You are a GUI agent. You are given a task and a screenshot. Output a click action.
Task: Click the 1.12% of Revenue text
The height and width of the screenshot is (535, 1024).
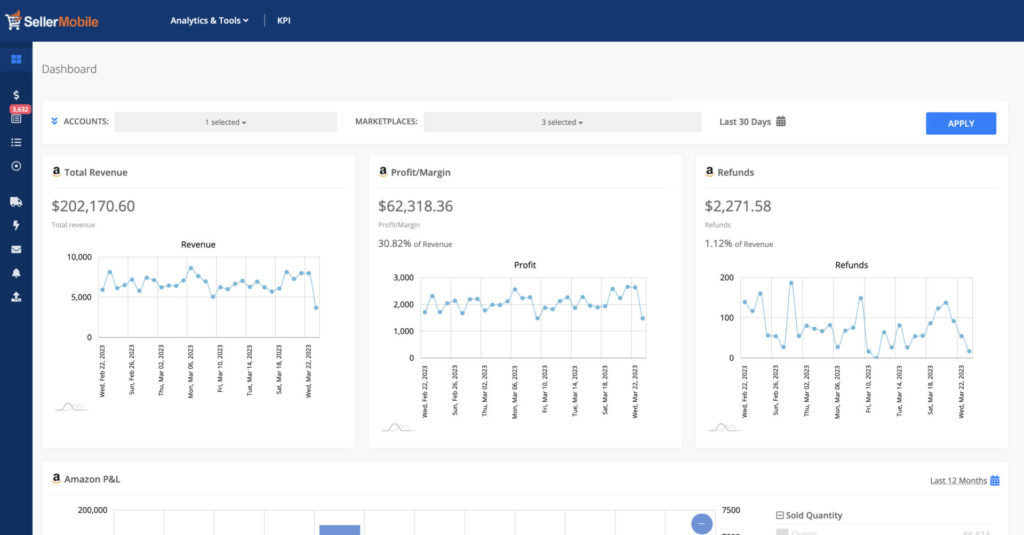[739, 244]
